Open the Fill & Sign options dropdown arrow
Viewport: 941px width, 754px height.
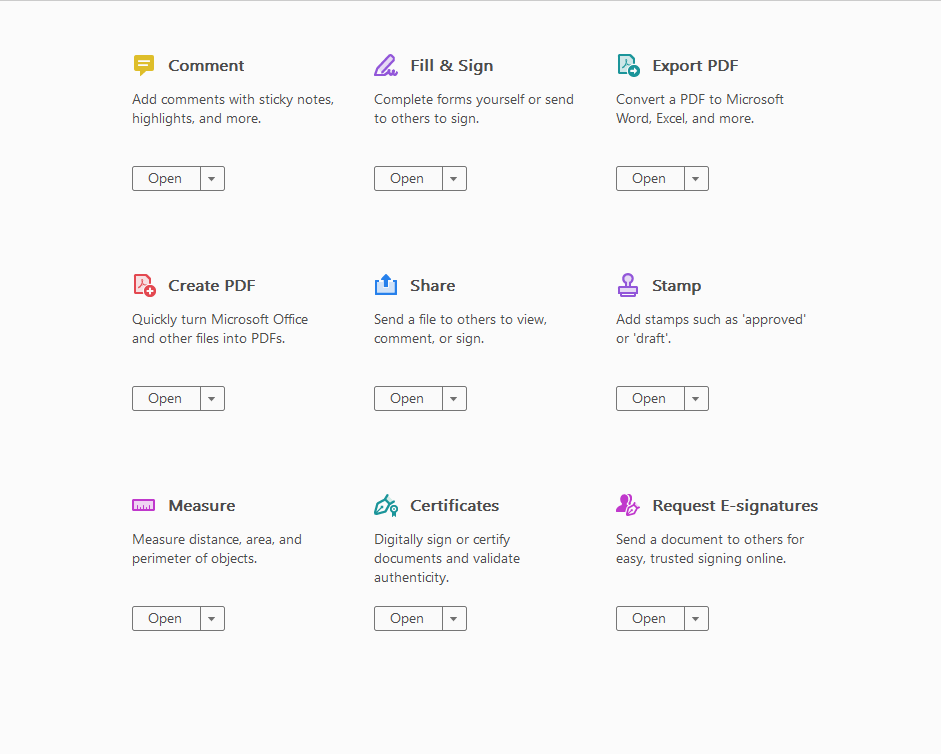click(x=453, y=178)
